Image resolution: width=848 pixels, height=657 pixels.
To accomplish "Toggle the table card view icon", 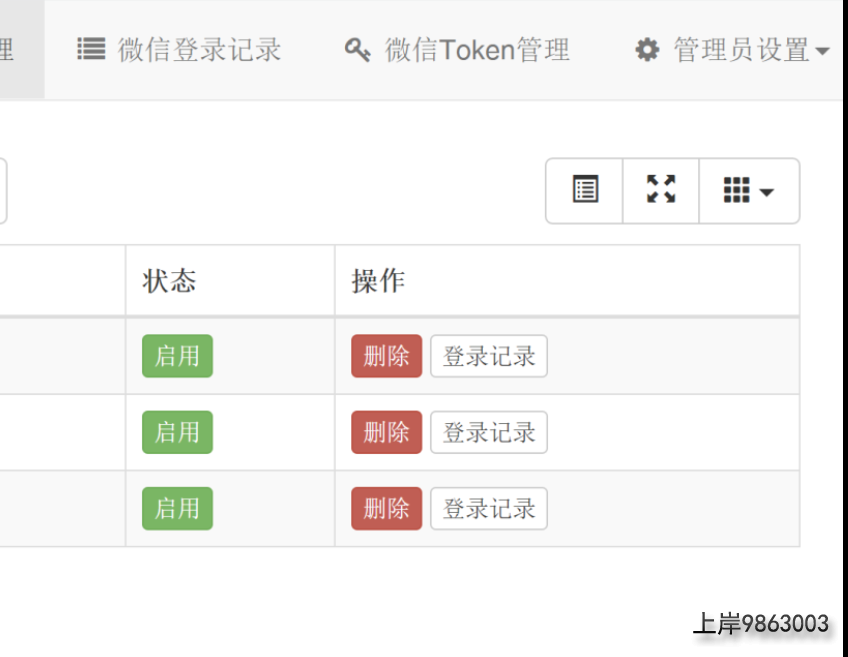I will tap(585, 190).
